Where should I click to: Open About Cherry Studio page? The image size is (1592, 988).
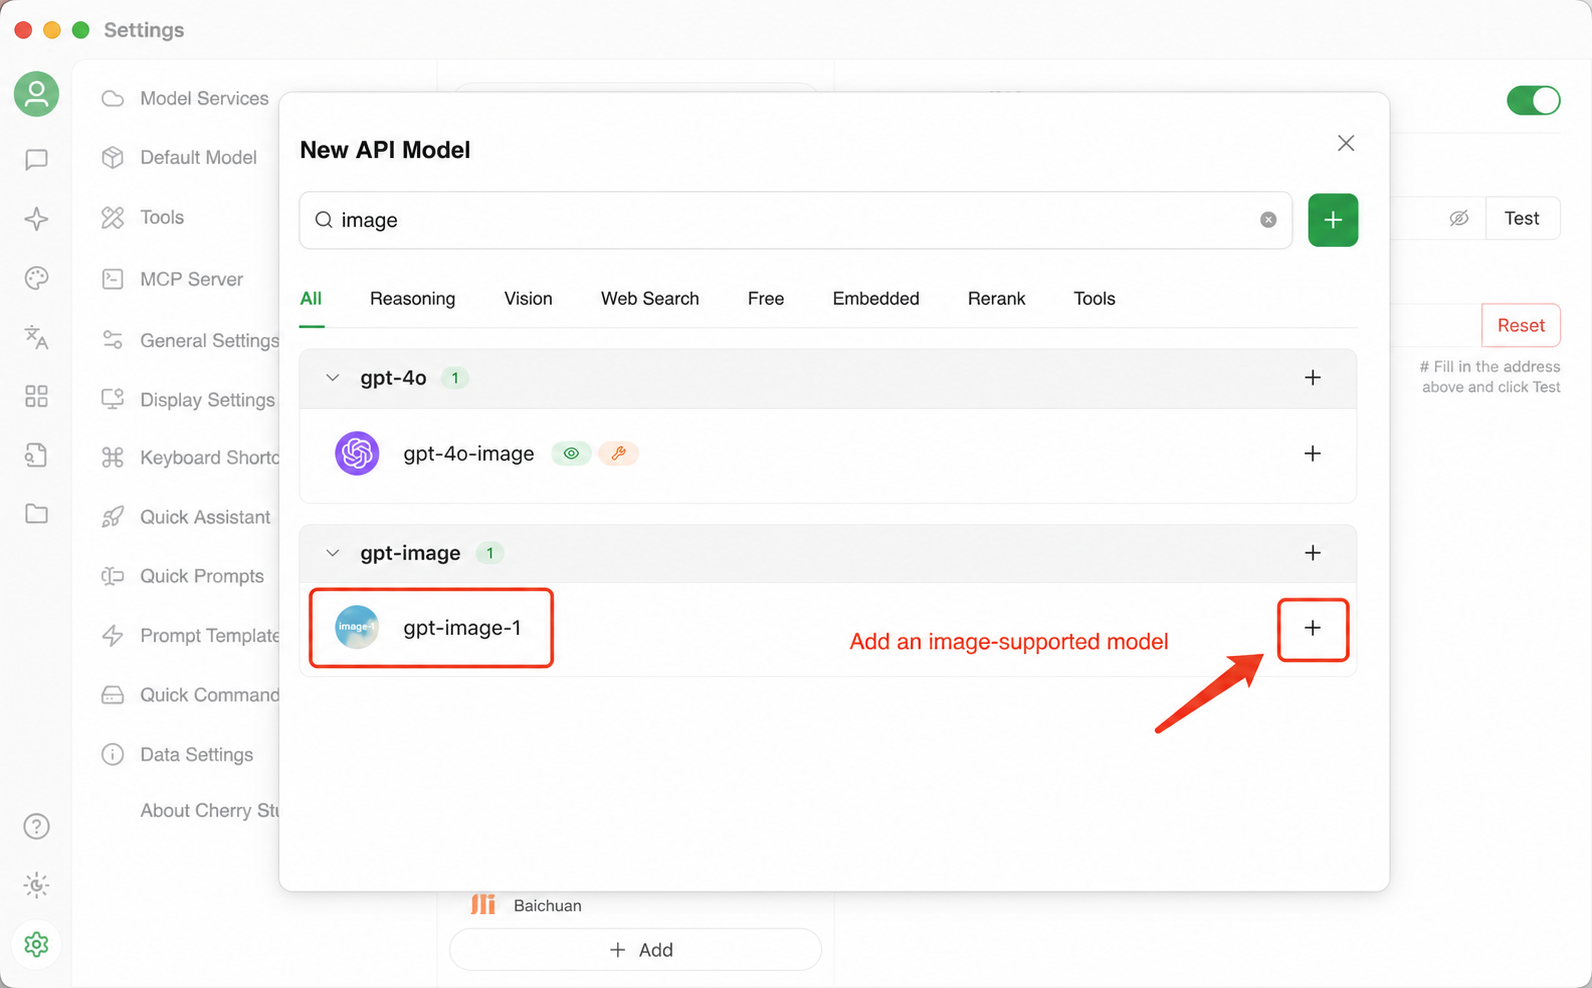tap(209, 810)
